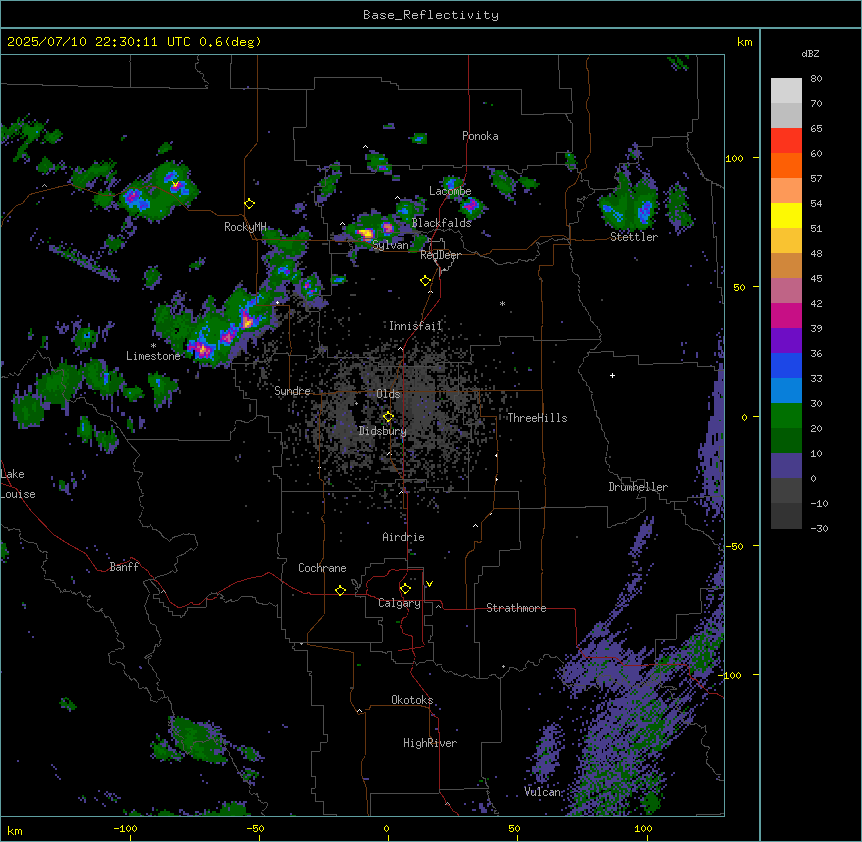Click the Banff label
The height and width of the screenshot is (842, 862).
pyautogui.click(x=124, y=567)
